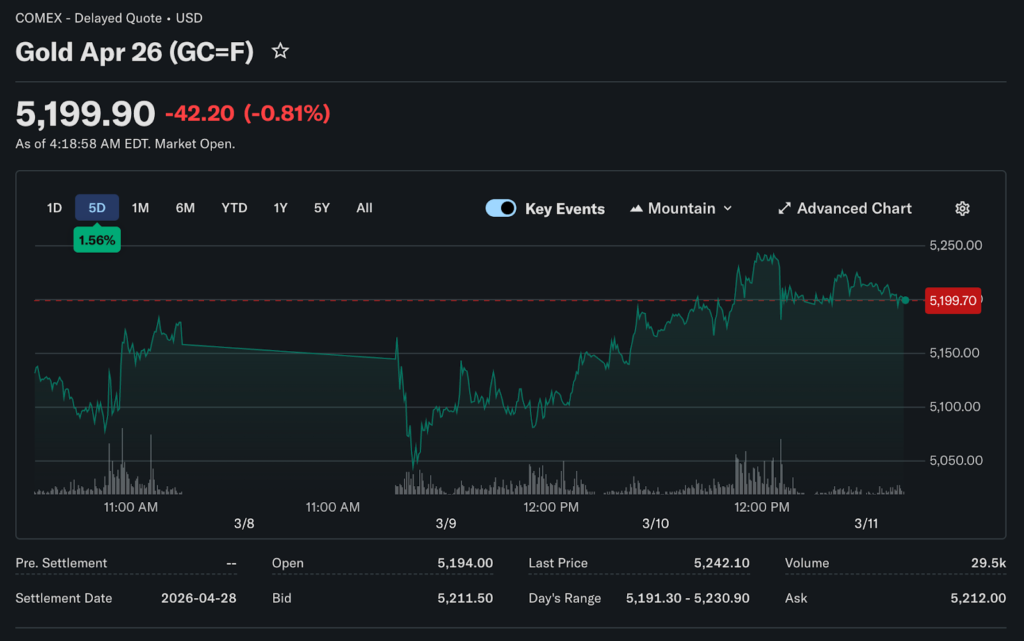This screenshot has width=1024, height=641.
Task: Click the Mountain chart type icon
Action: 637,208
